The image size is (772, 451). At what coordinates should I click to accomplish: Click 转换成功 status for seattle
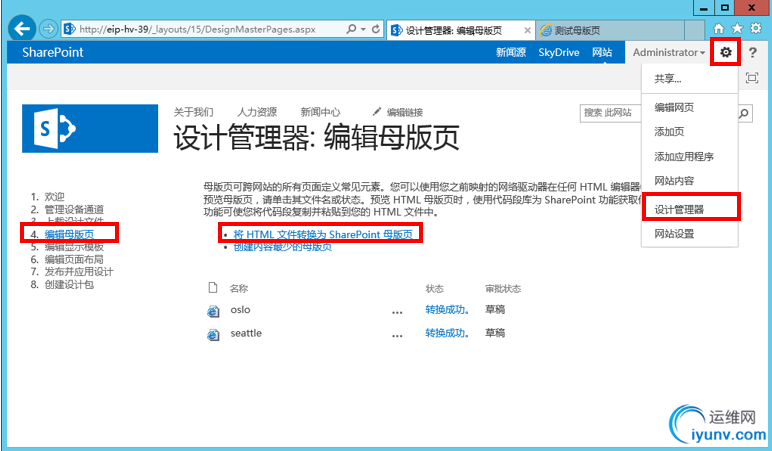(x=447, y=333)
